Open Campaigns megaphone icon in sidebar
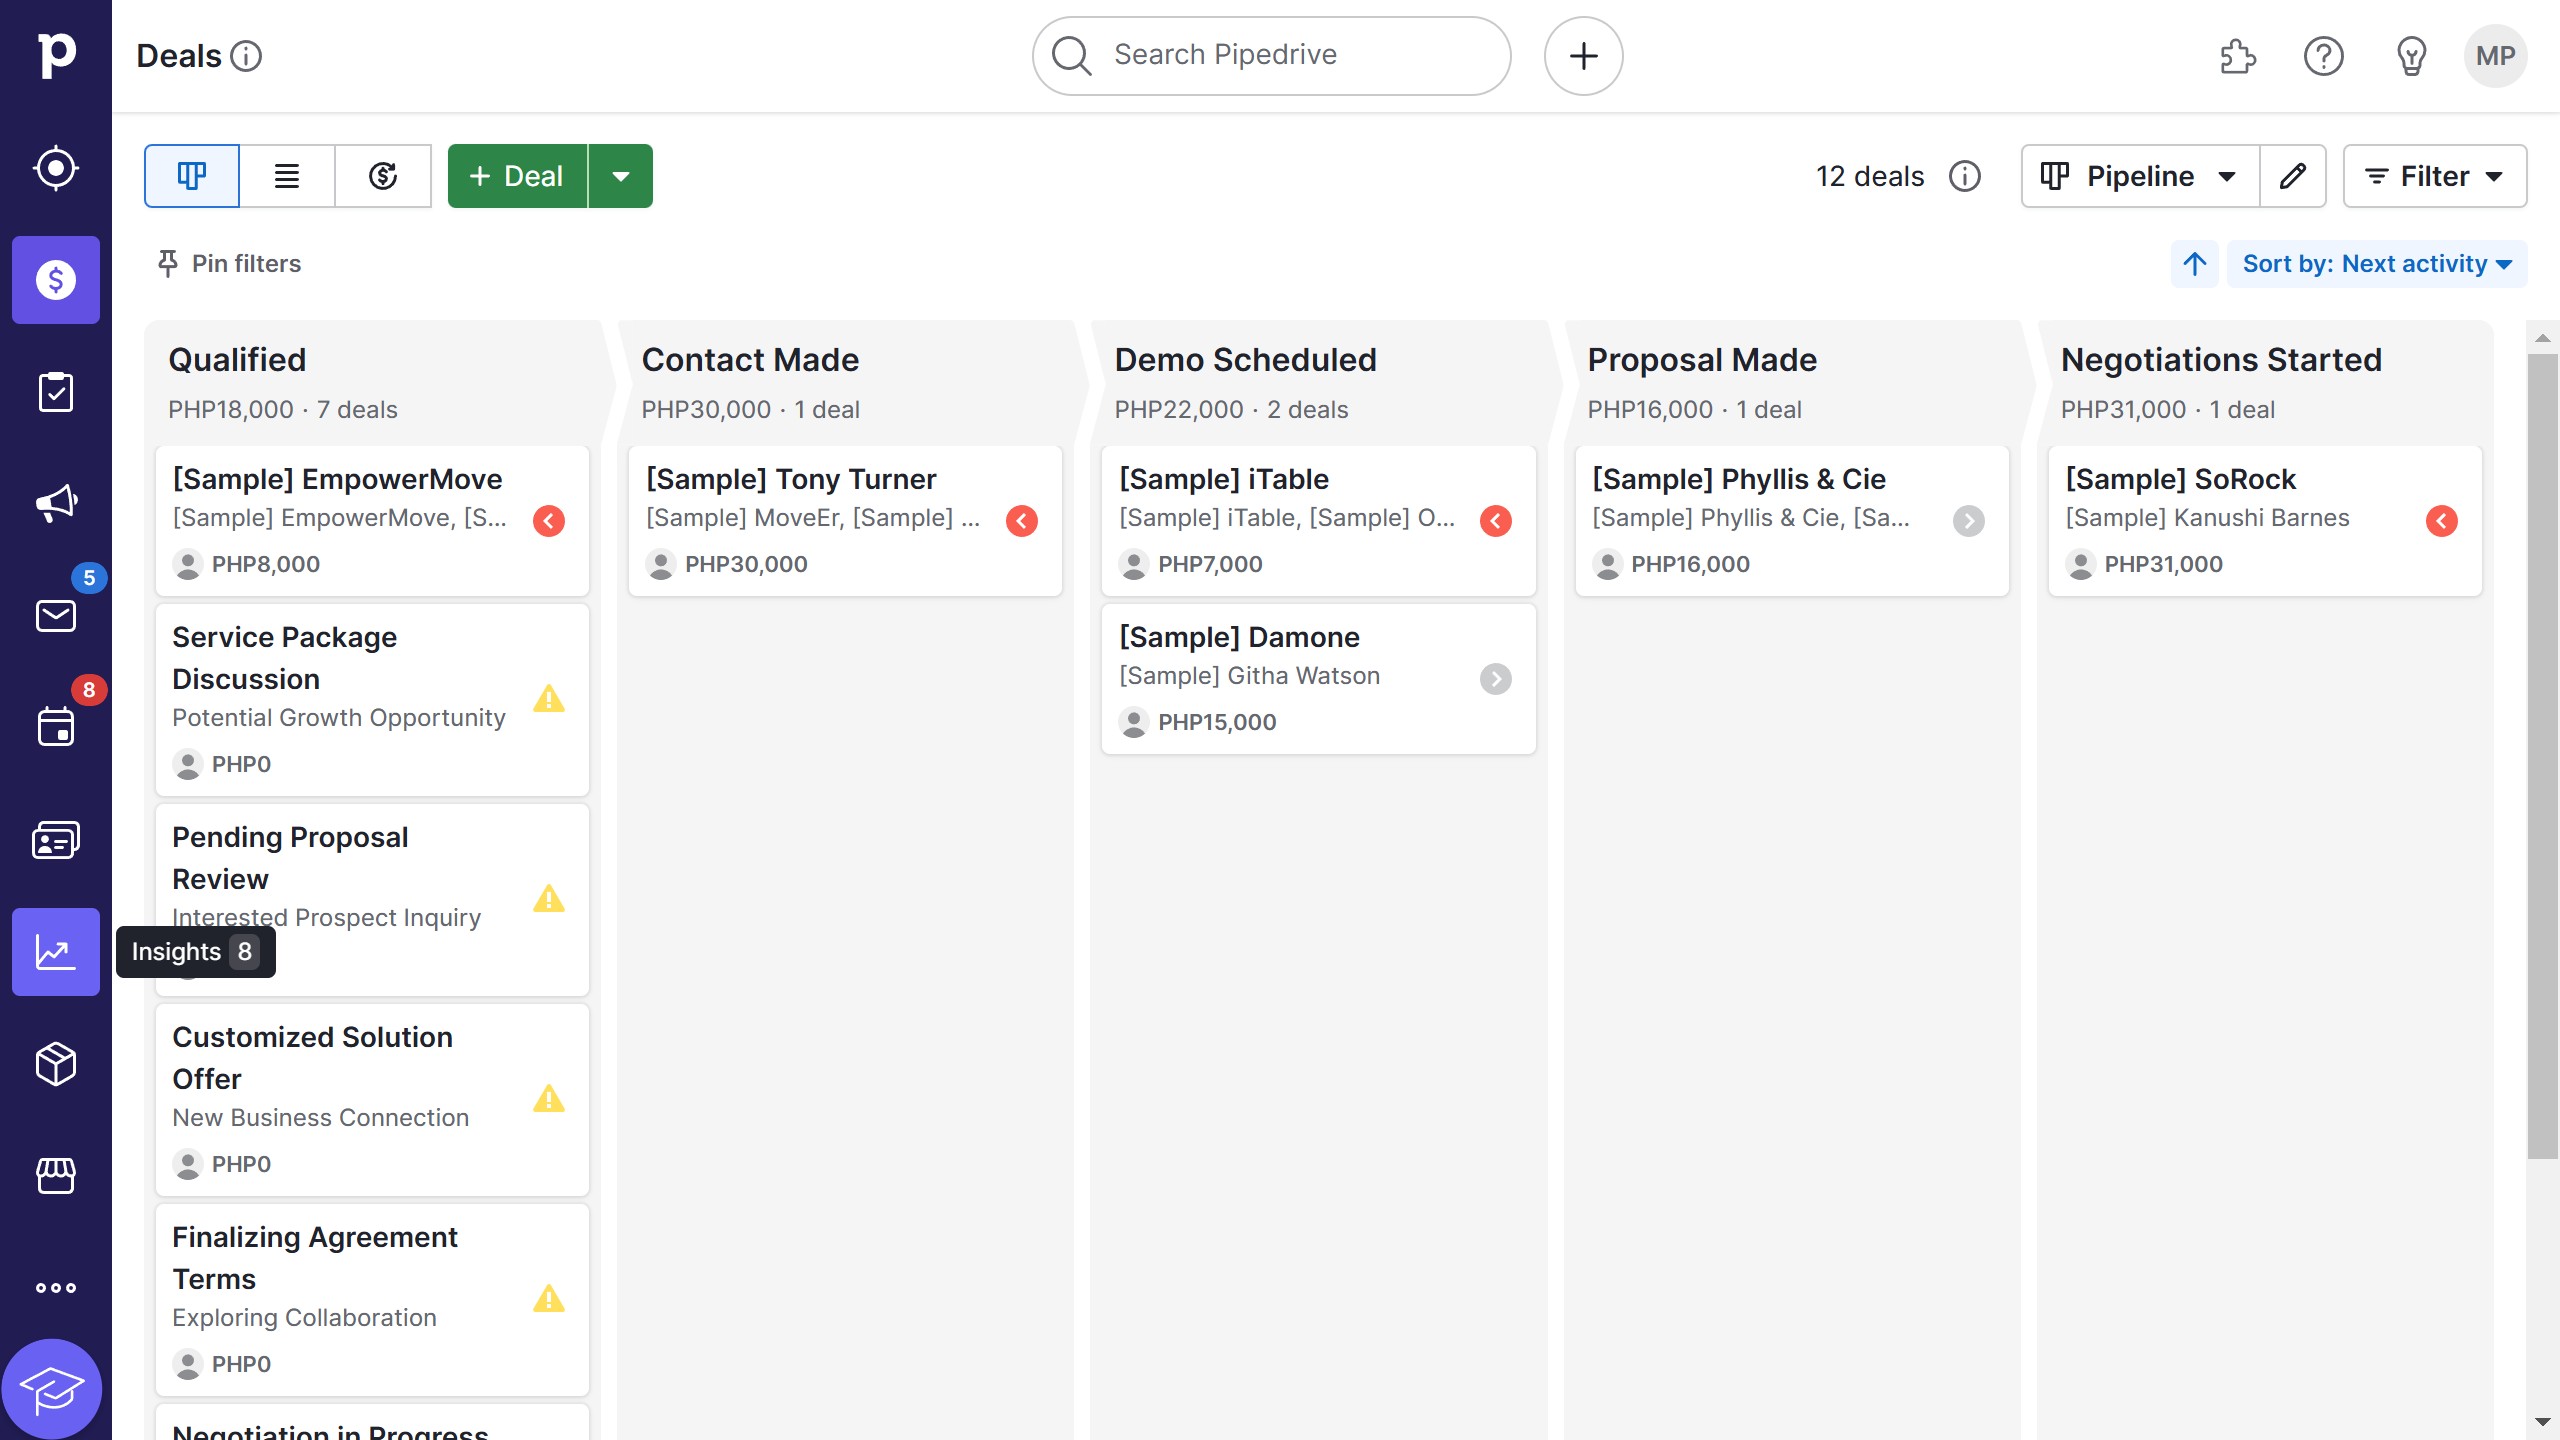The image size is (2560, 1440). pos(56,503)
